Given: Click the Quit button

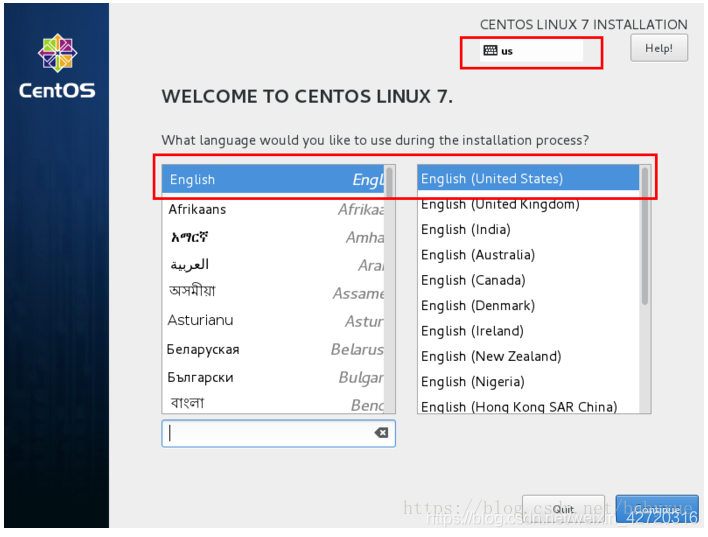Looking at the screenshot, I should pos(563,509).
